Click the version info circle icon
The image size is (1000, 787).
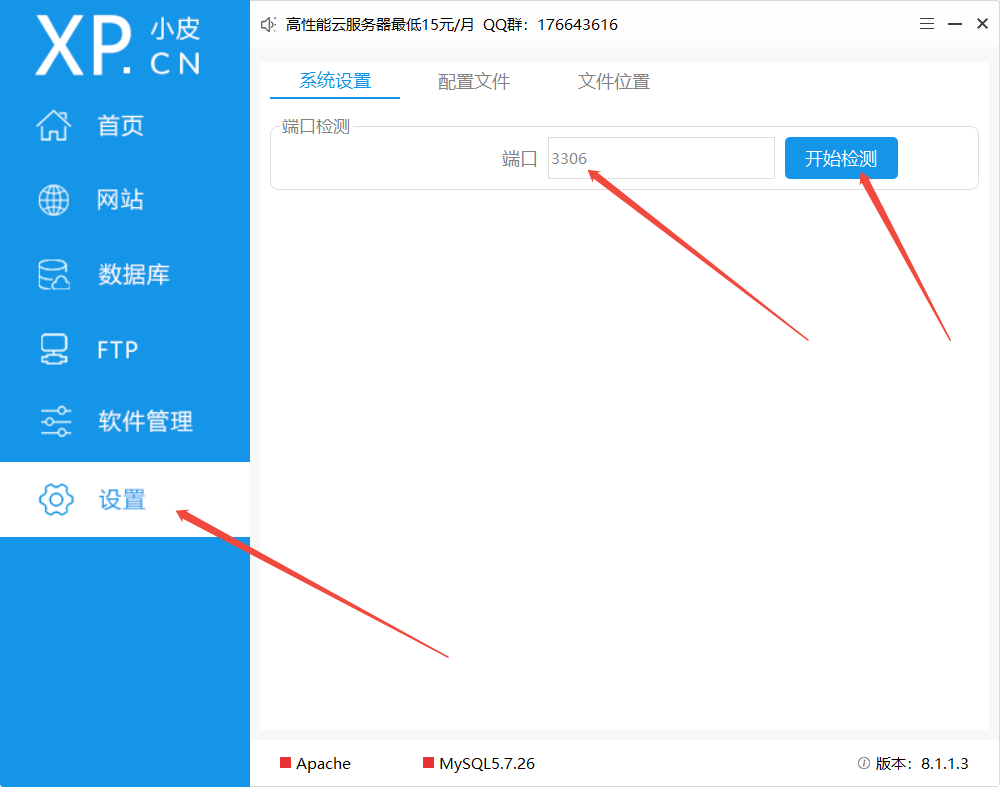[864, 764]
